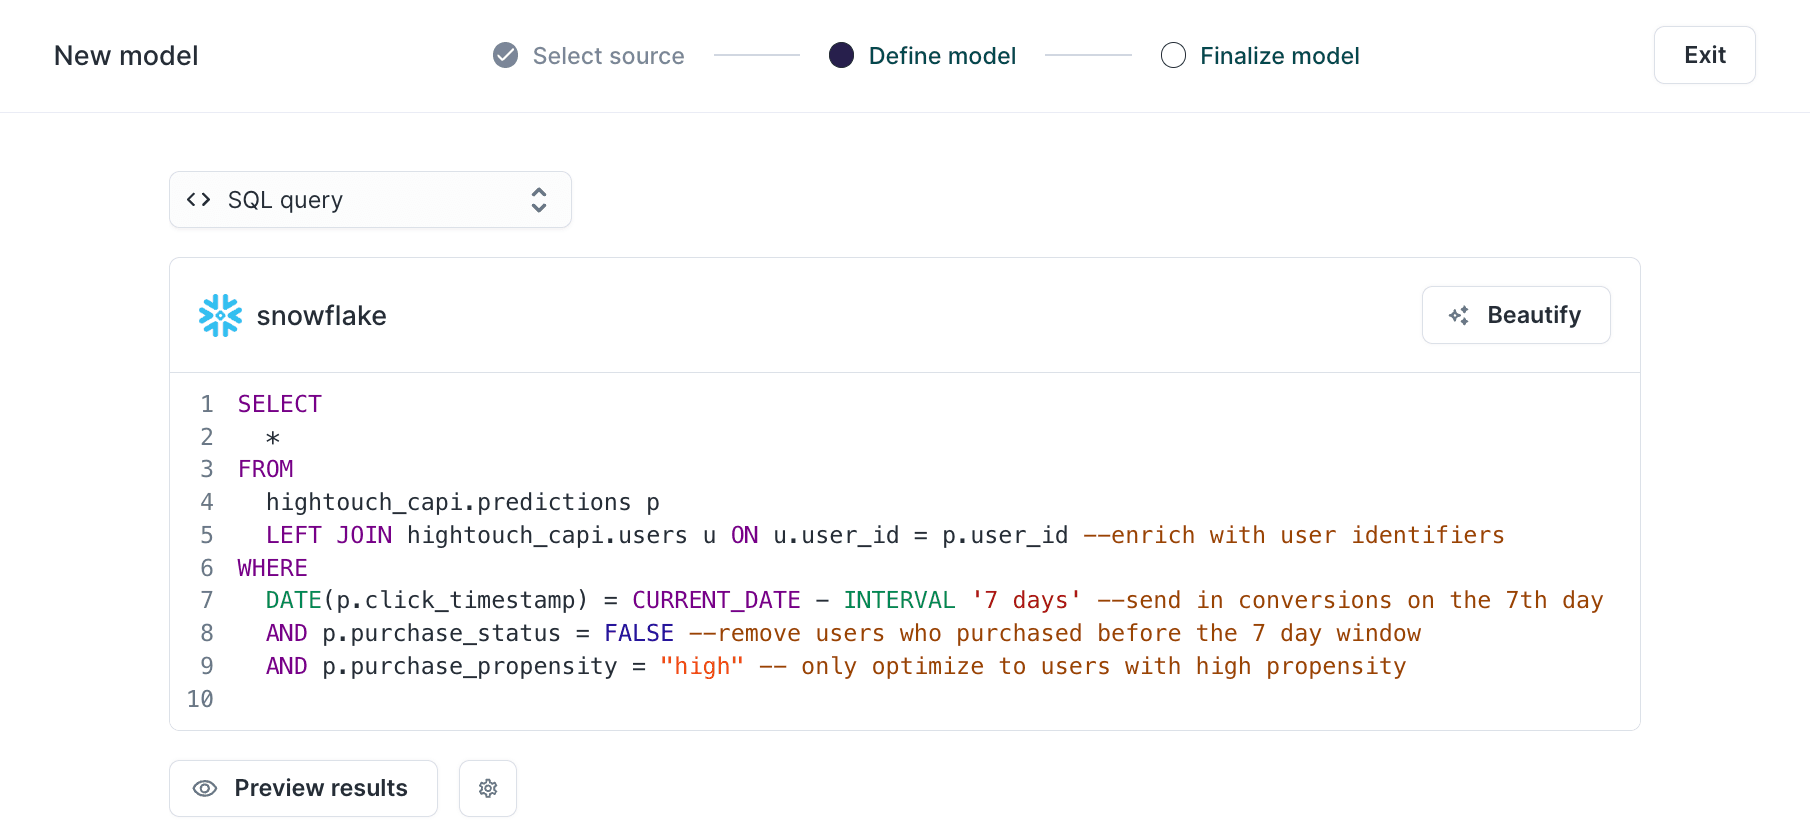This screenshot has height=838, width=1810.
Task: Click the code brackets icon beside SQL query
Action: (x=199, y=200)
